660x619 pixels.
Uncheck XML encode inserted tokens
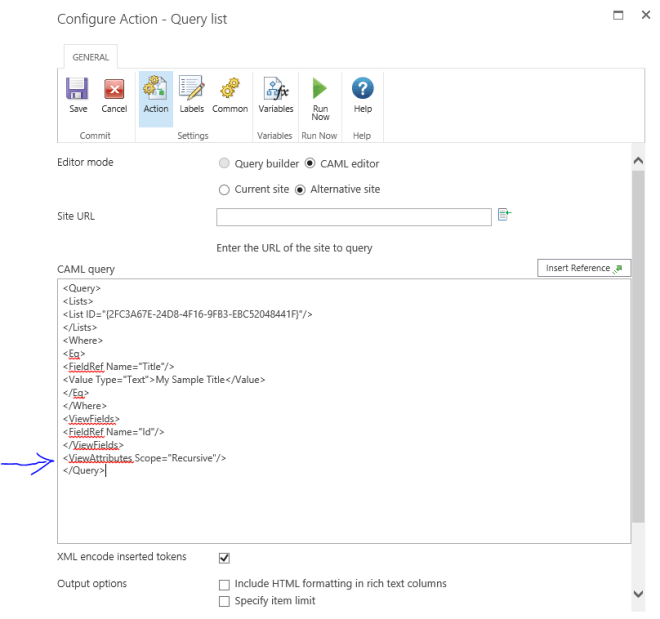[224, 558]
